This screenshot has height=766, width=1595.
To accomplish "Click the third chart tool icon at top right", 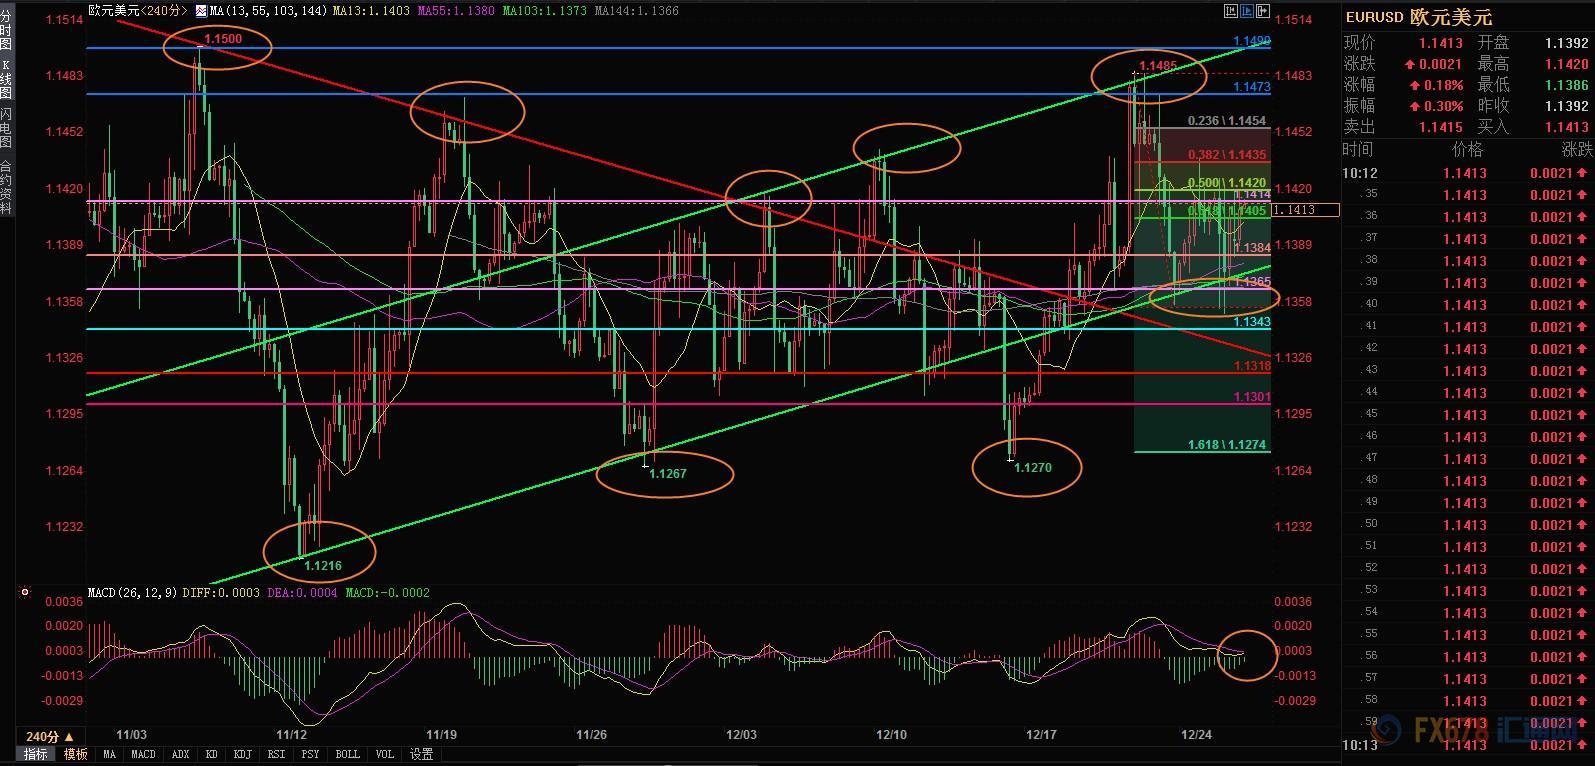I will [x=1263, y=11].
